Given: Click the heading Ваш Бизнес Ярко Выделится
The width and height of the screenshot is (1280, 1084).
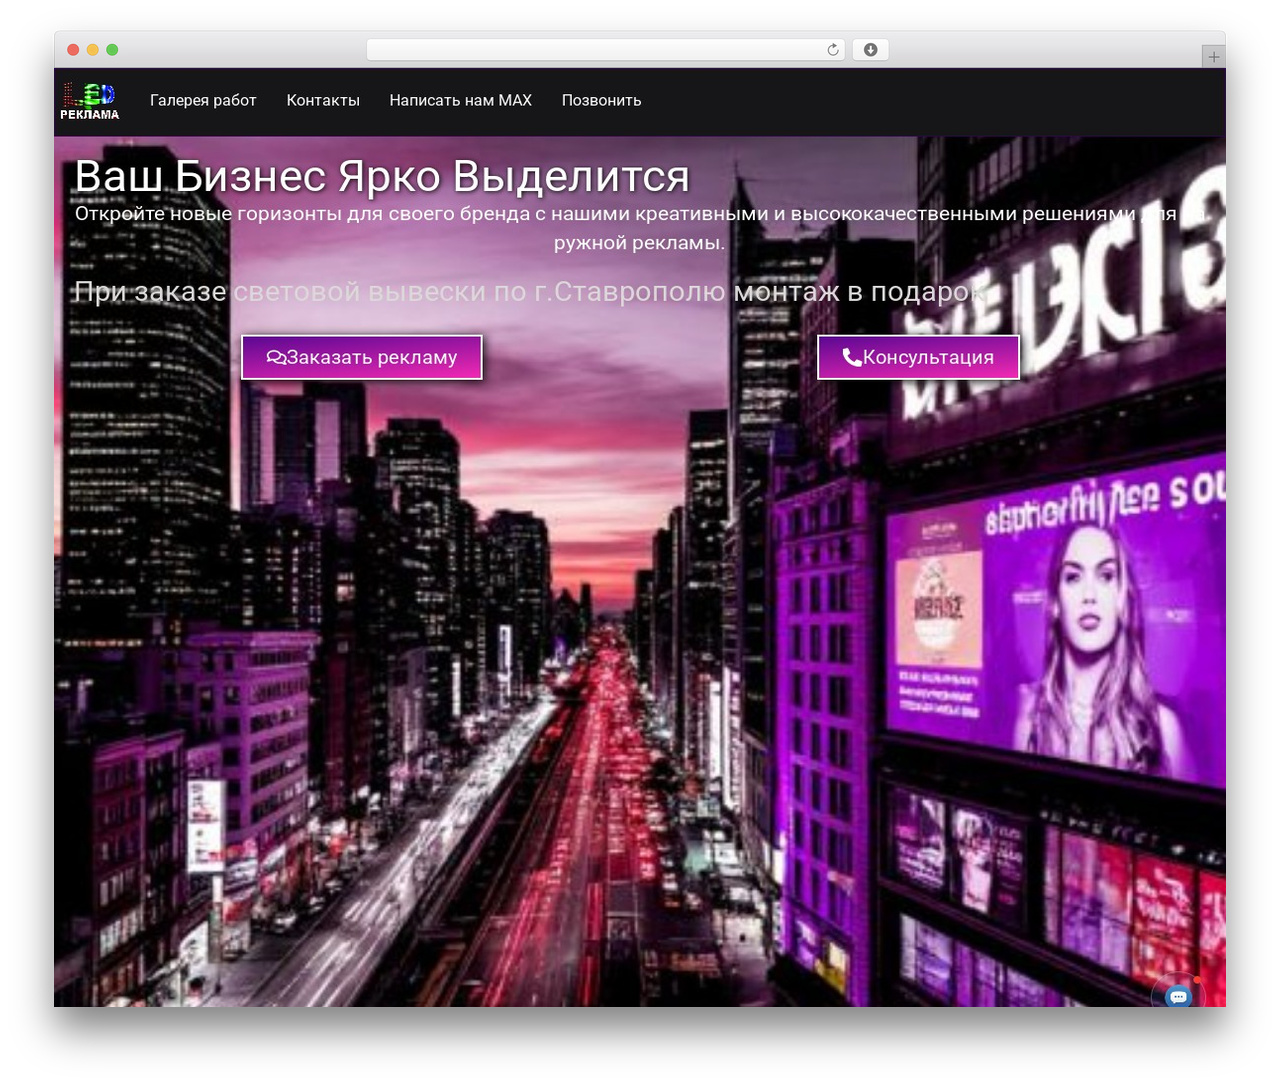Looking at the screenshot, I should (382, 177).
